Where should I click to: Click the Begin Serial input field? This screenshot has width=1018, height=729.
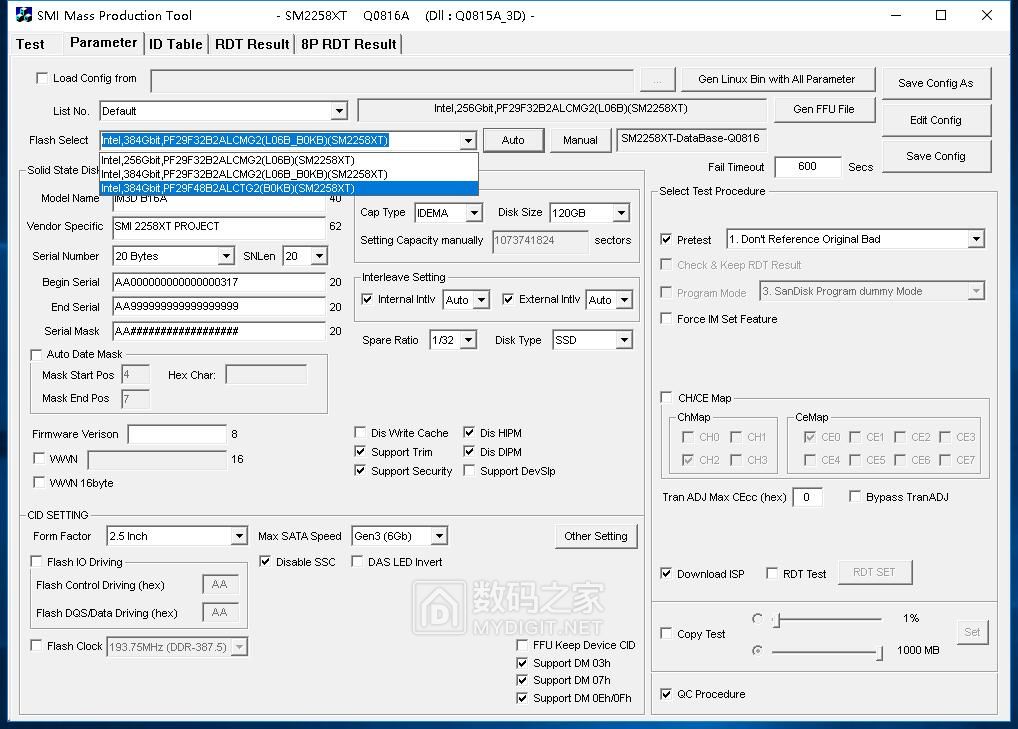click(x=219, y=282)
